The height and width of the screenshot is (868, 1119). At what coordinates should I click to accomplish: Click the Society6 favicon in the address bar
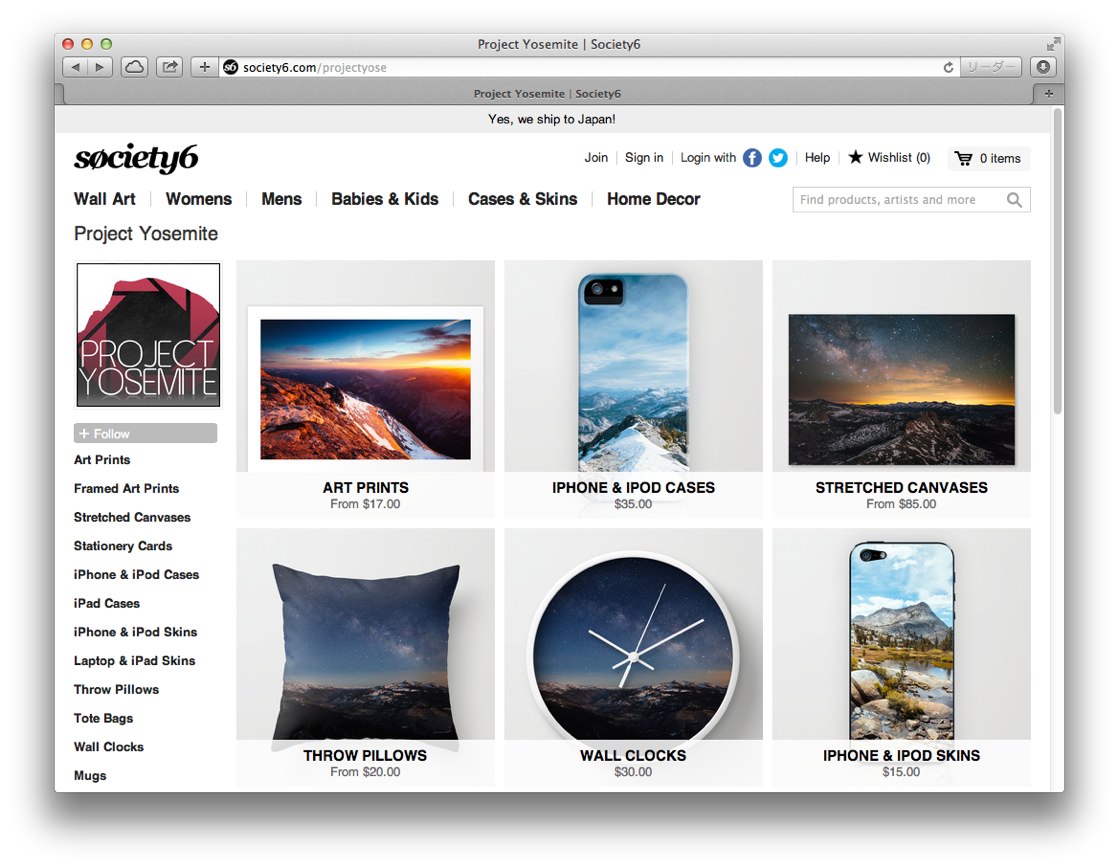tap(231, 67)
